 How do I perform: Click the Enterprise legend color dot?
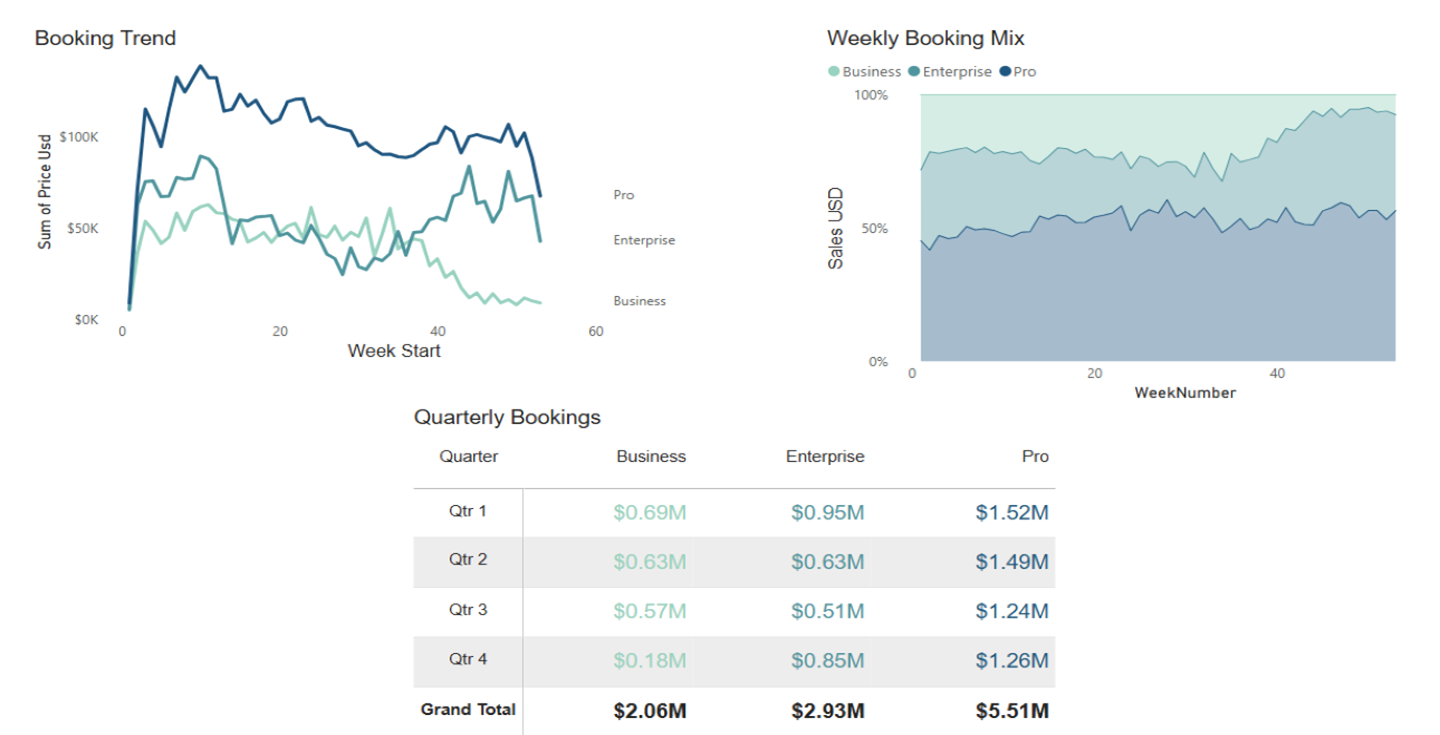pos(914,72)
